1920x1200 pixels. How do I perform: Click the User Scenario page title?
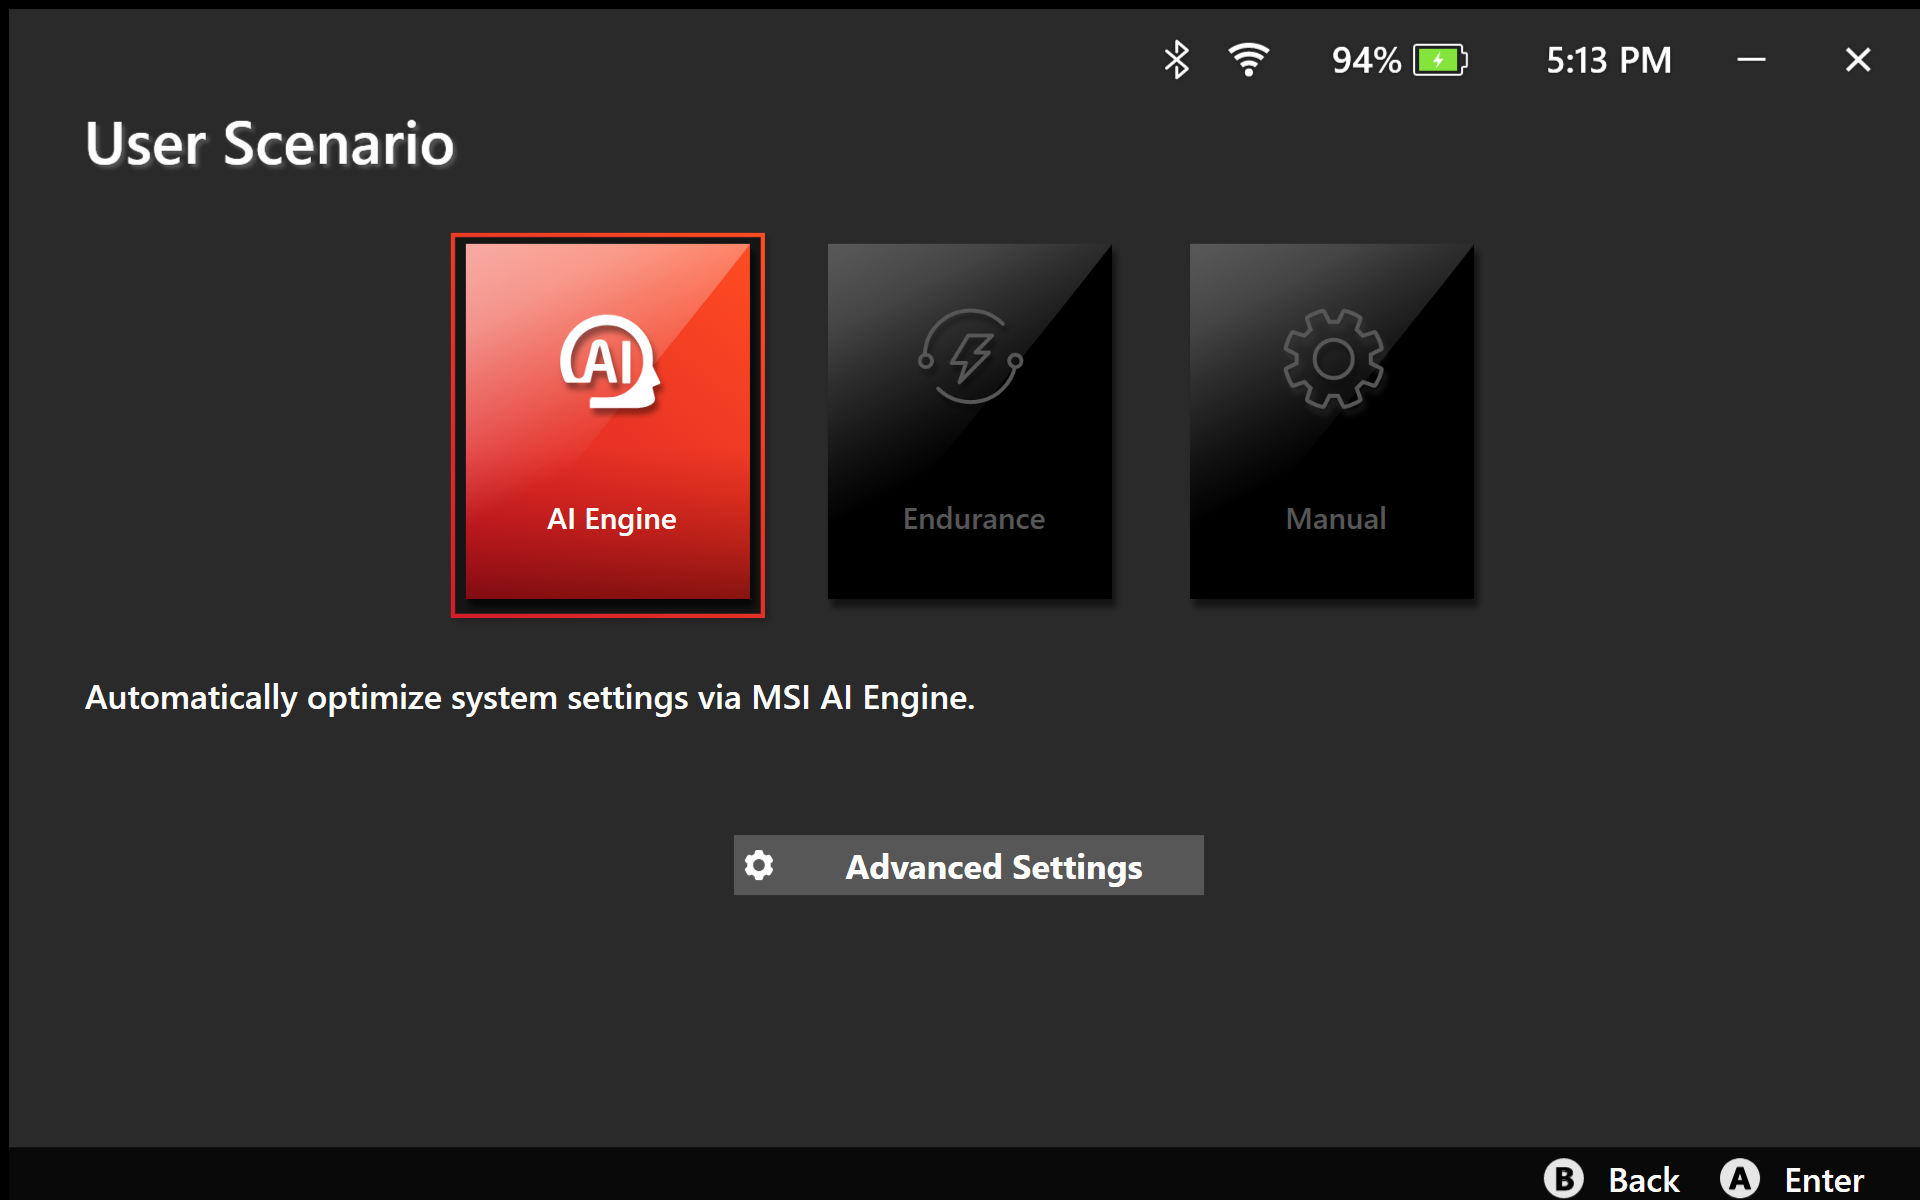(269, 144)
